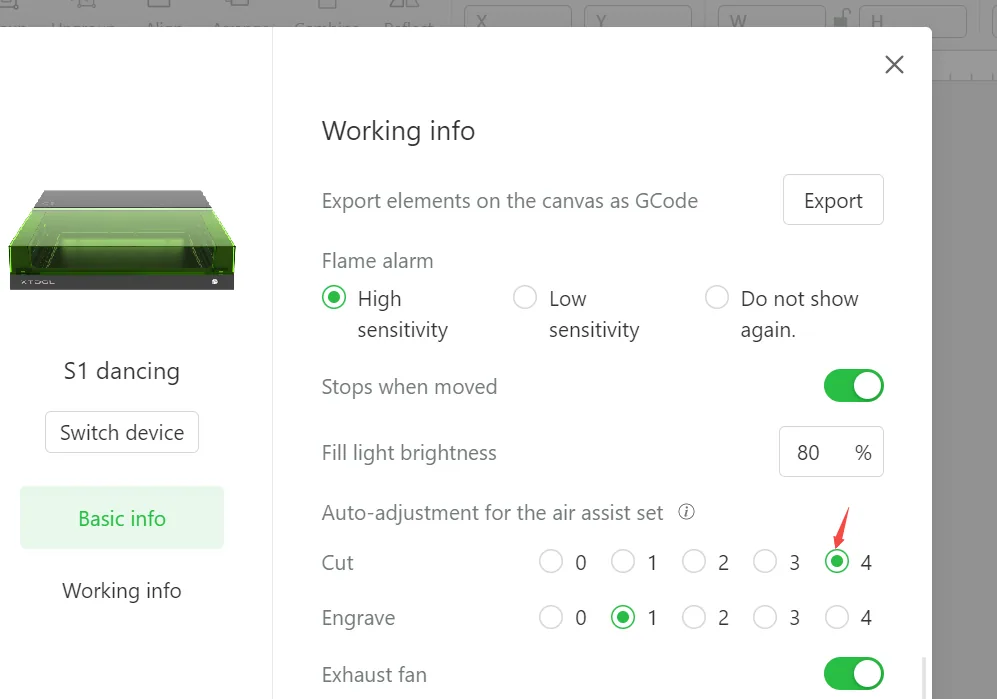Click the air assist info icon

pos(686,512)
